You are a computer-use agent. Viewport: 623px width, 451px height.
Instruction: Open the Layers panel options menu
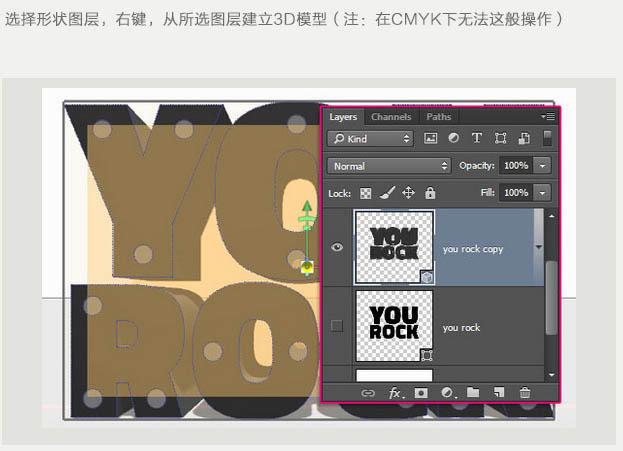[549, 117]
